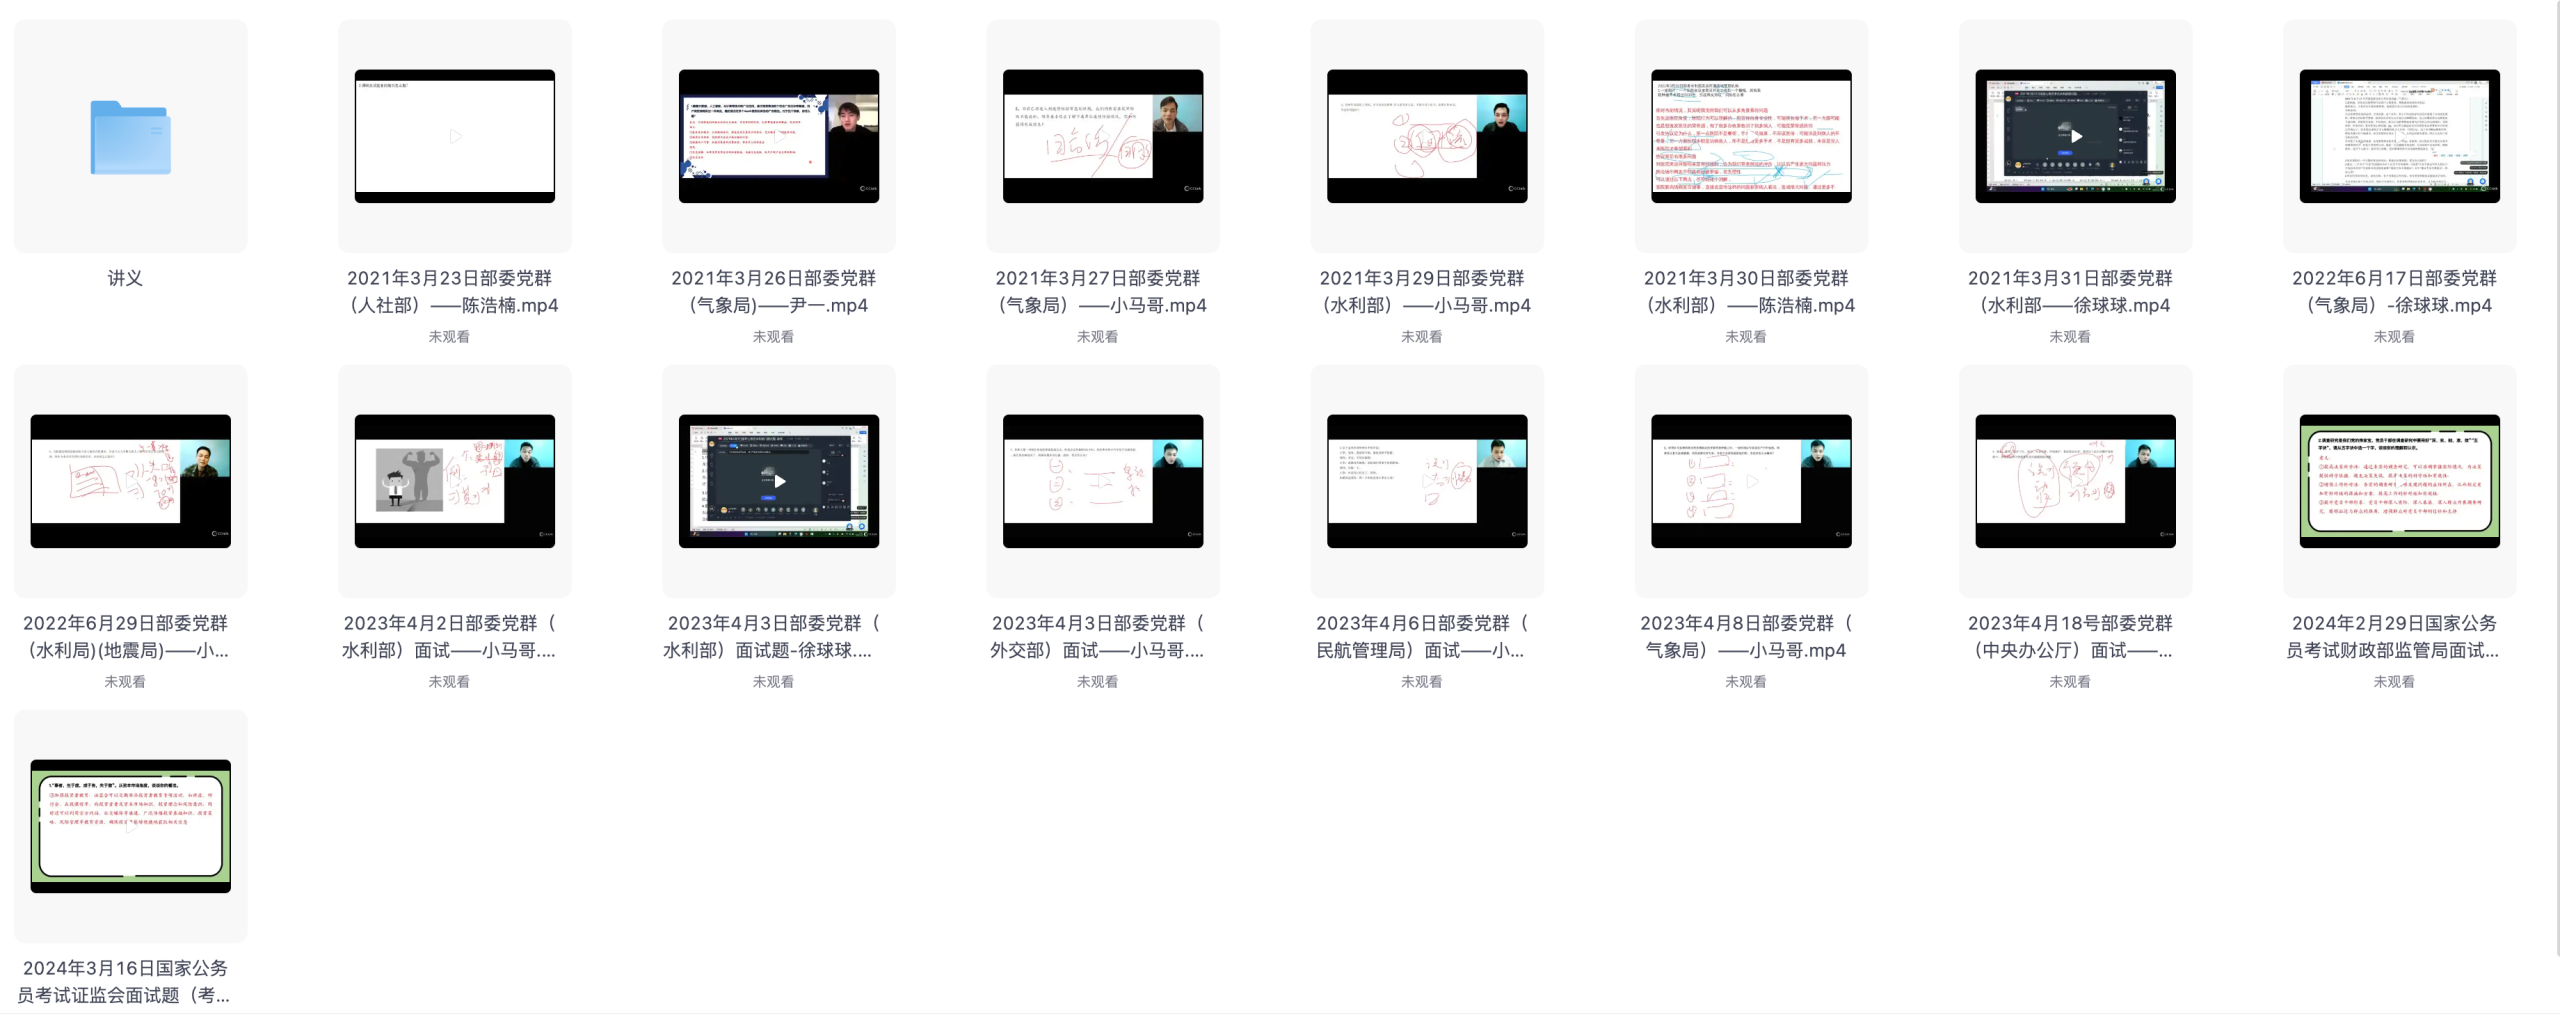The height and width of the screenshot is (1017, 2560).
Task: Open 2021年3月27日 气象局 小马哥 video thumbnail
Action: tap(1102, 136)
